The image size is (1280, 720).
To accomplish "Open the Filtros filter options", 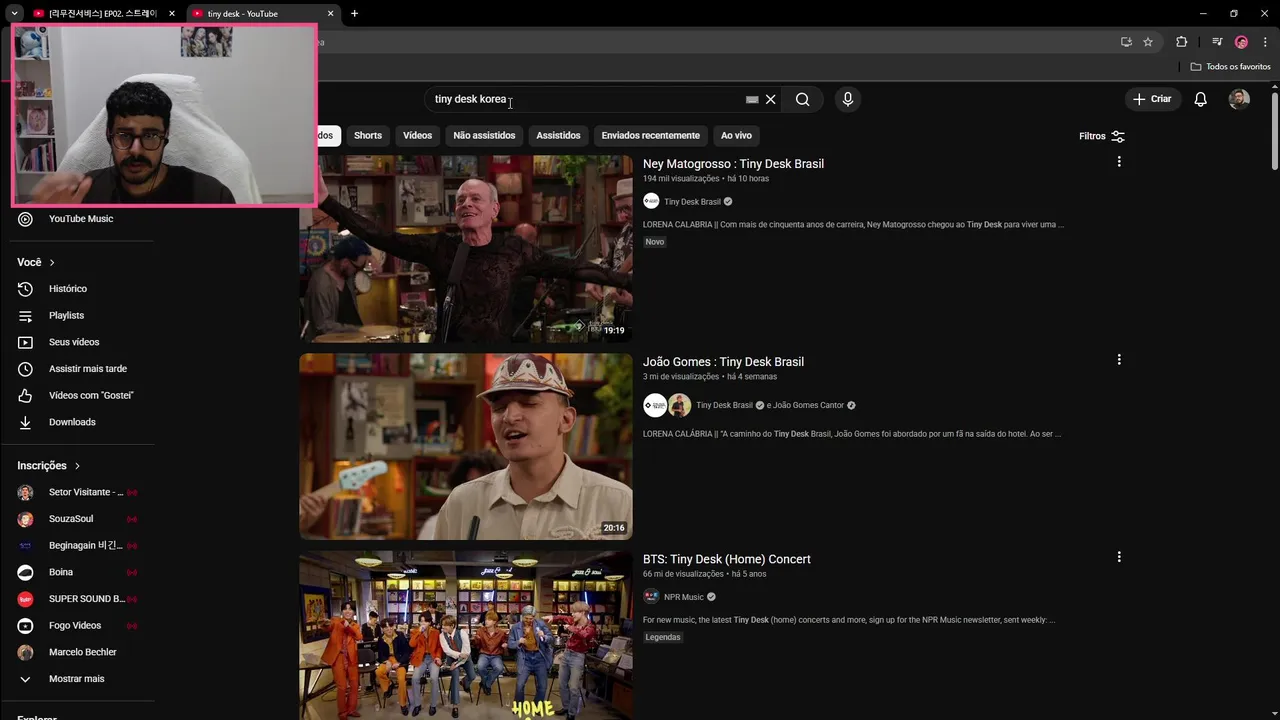I will [1102, 136].
